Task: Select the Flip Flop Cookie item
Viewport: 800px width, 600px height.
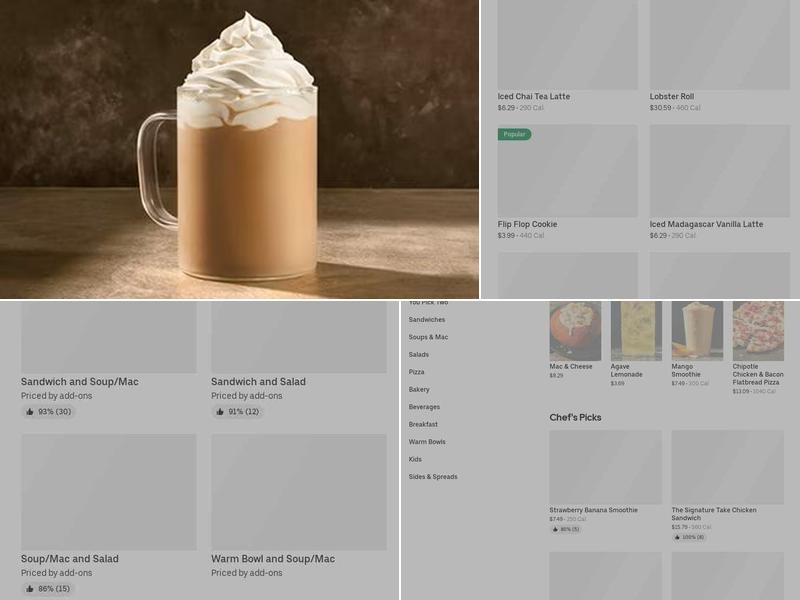Action: point(567,171)
